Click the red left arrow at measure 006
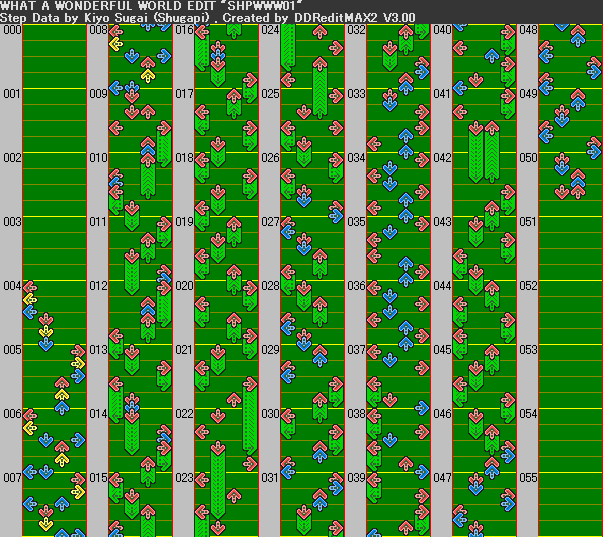The width and height of the screenshot is (603, 537). click(30, 415)
